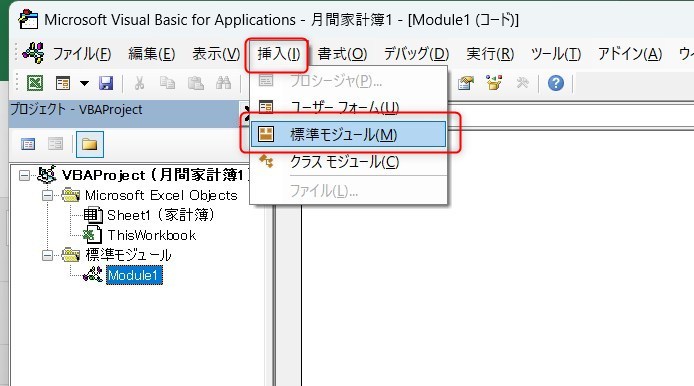Open the デバッグ(D) menu
Viewport: 694px width, 386px height.
416,54
